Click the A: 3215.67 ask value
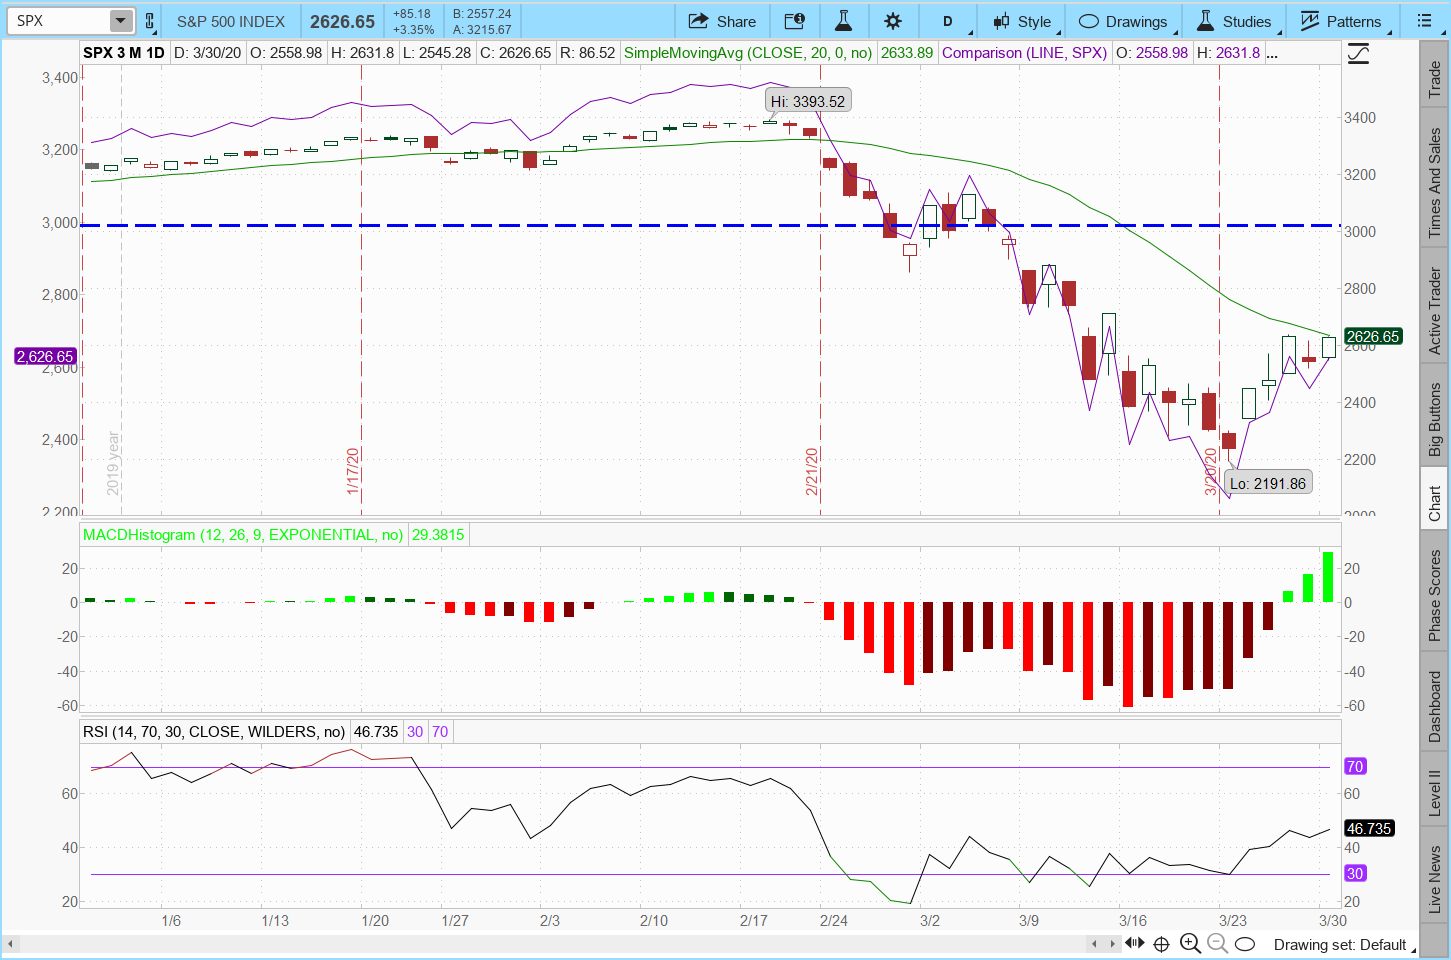 482,30
